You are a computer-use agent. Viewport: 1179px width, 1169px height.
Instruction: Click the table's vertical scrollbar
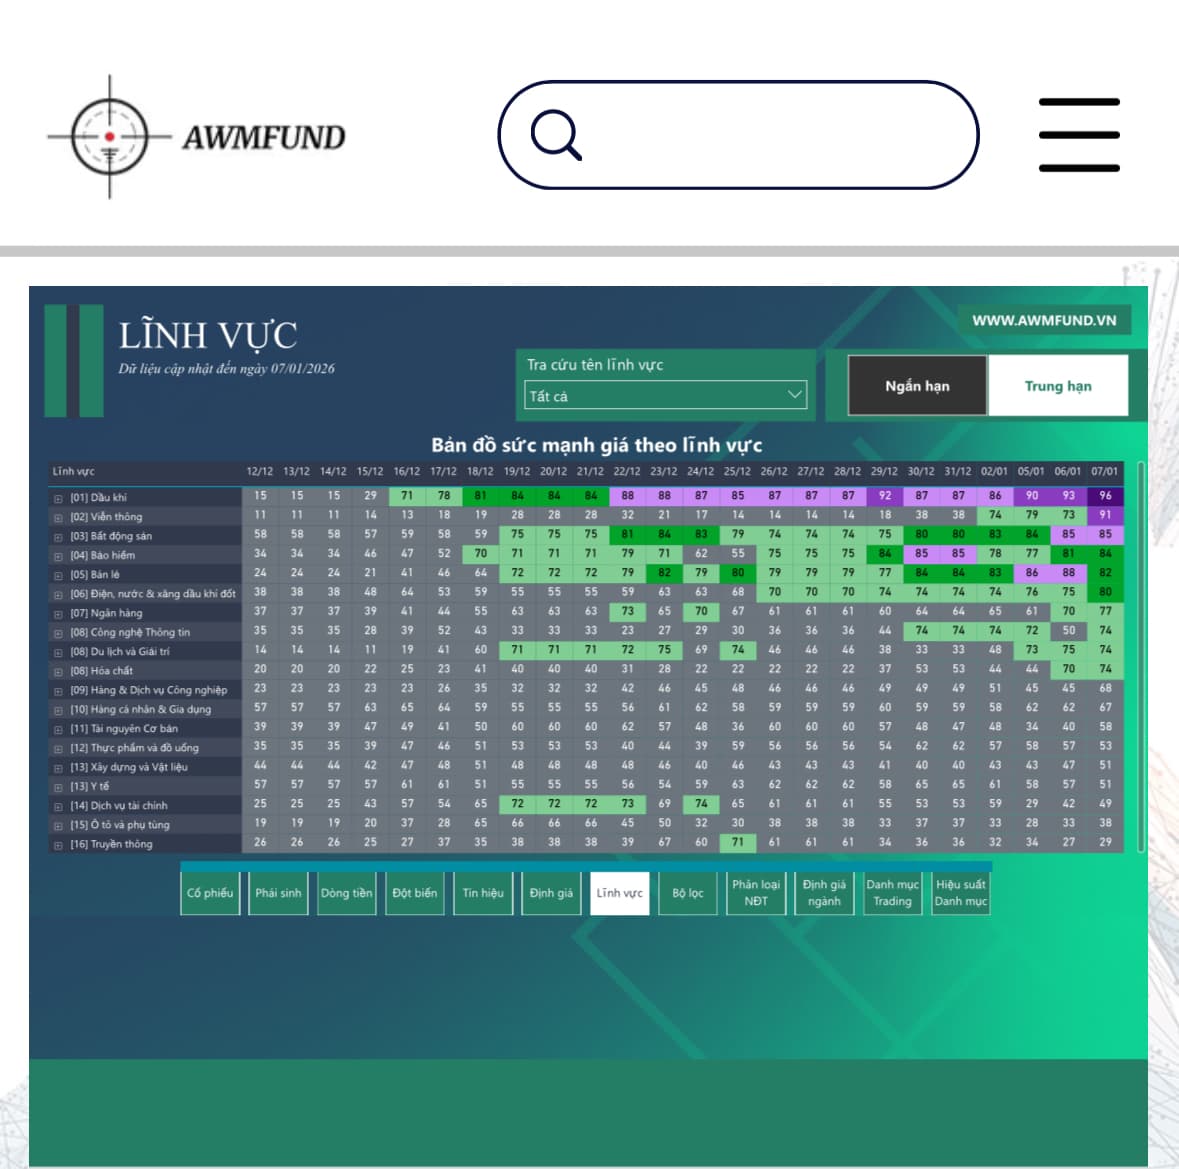(x=1141, y=657)
